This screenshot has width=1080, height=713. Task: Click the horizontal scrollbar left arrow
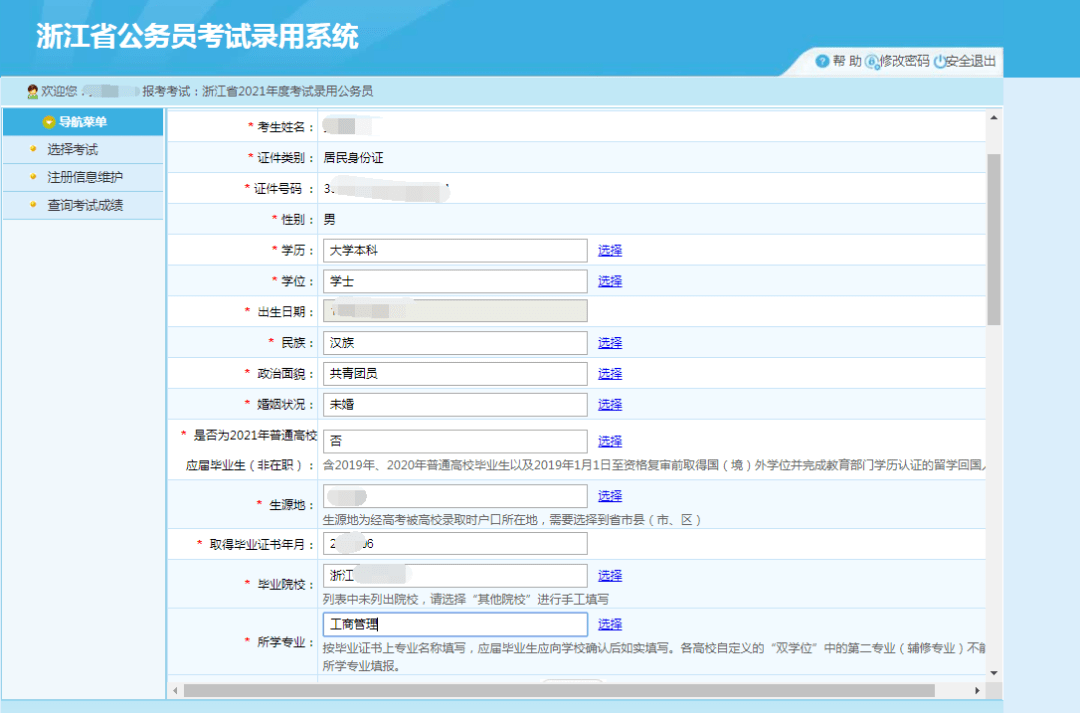tap(175, 690)
